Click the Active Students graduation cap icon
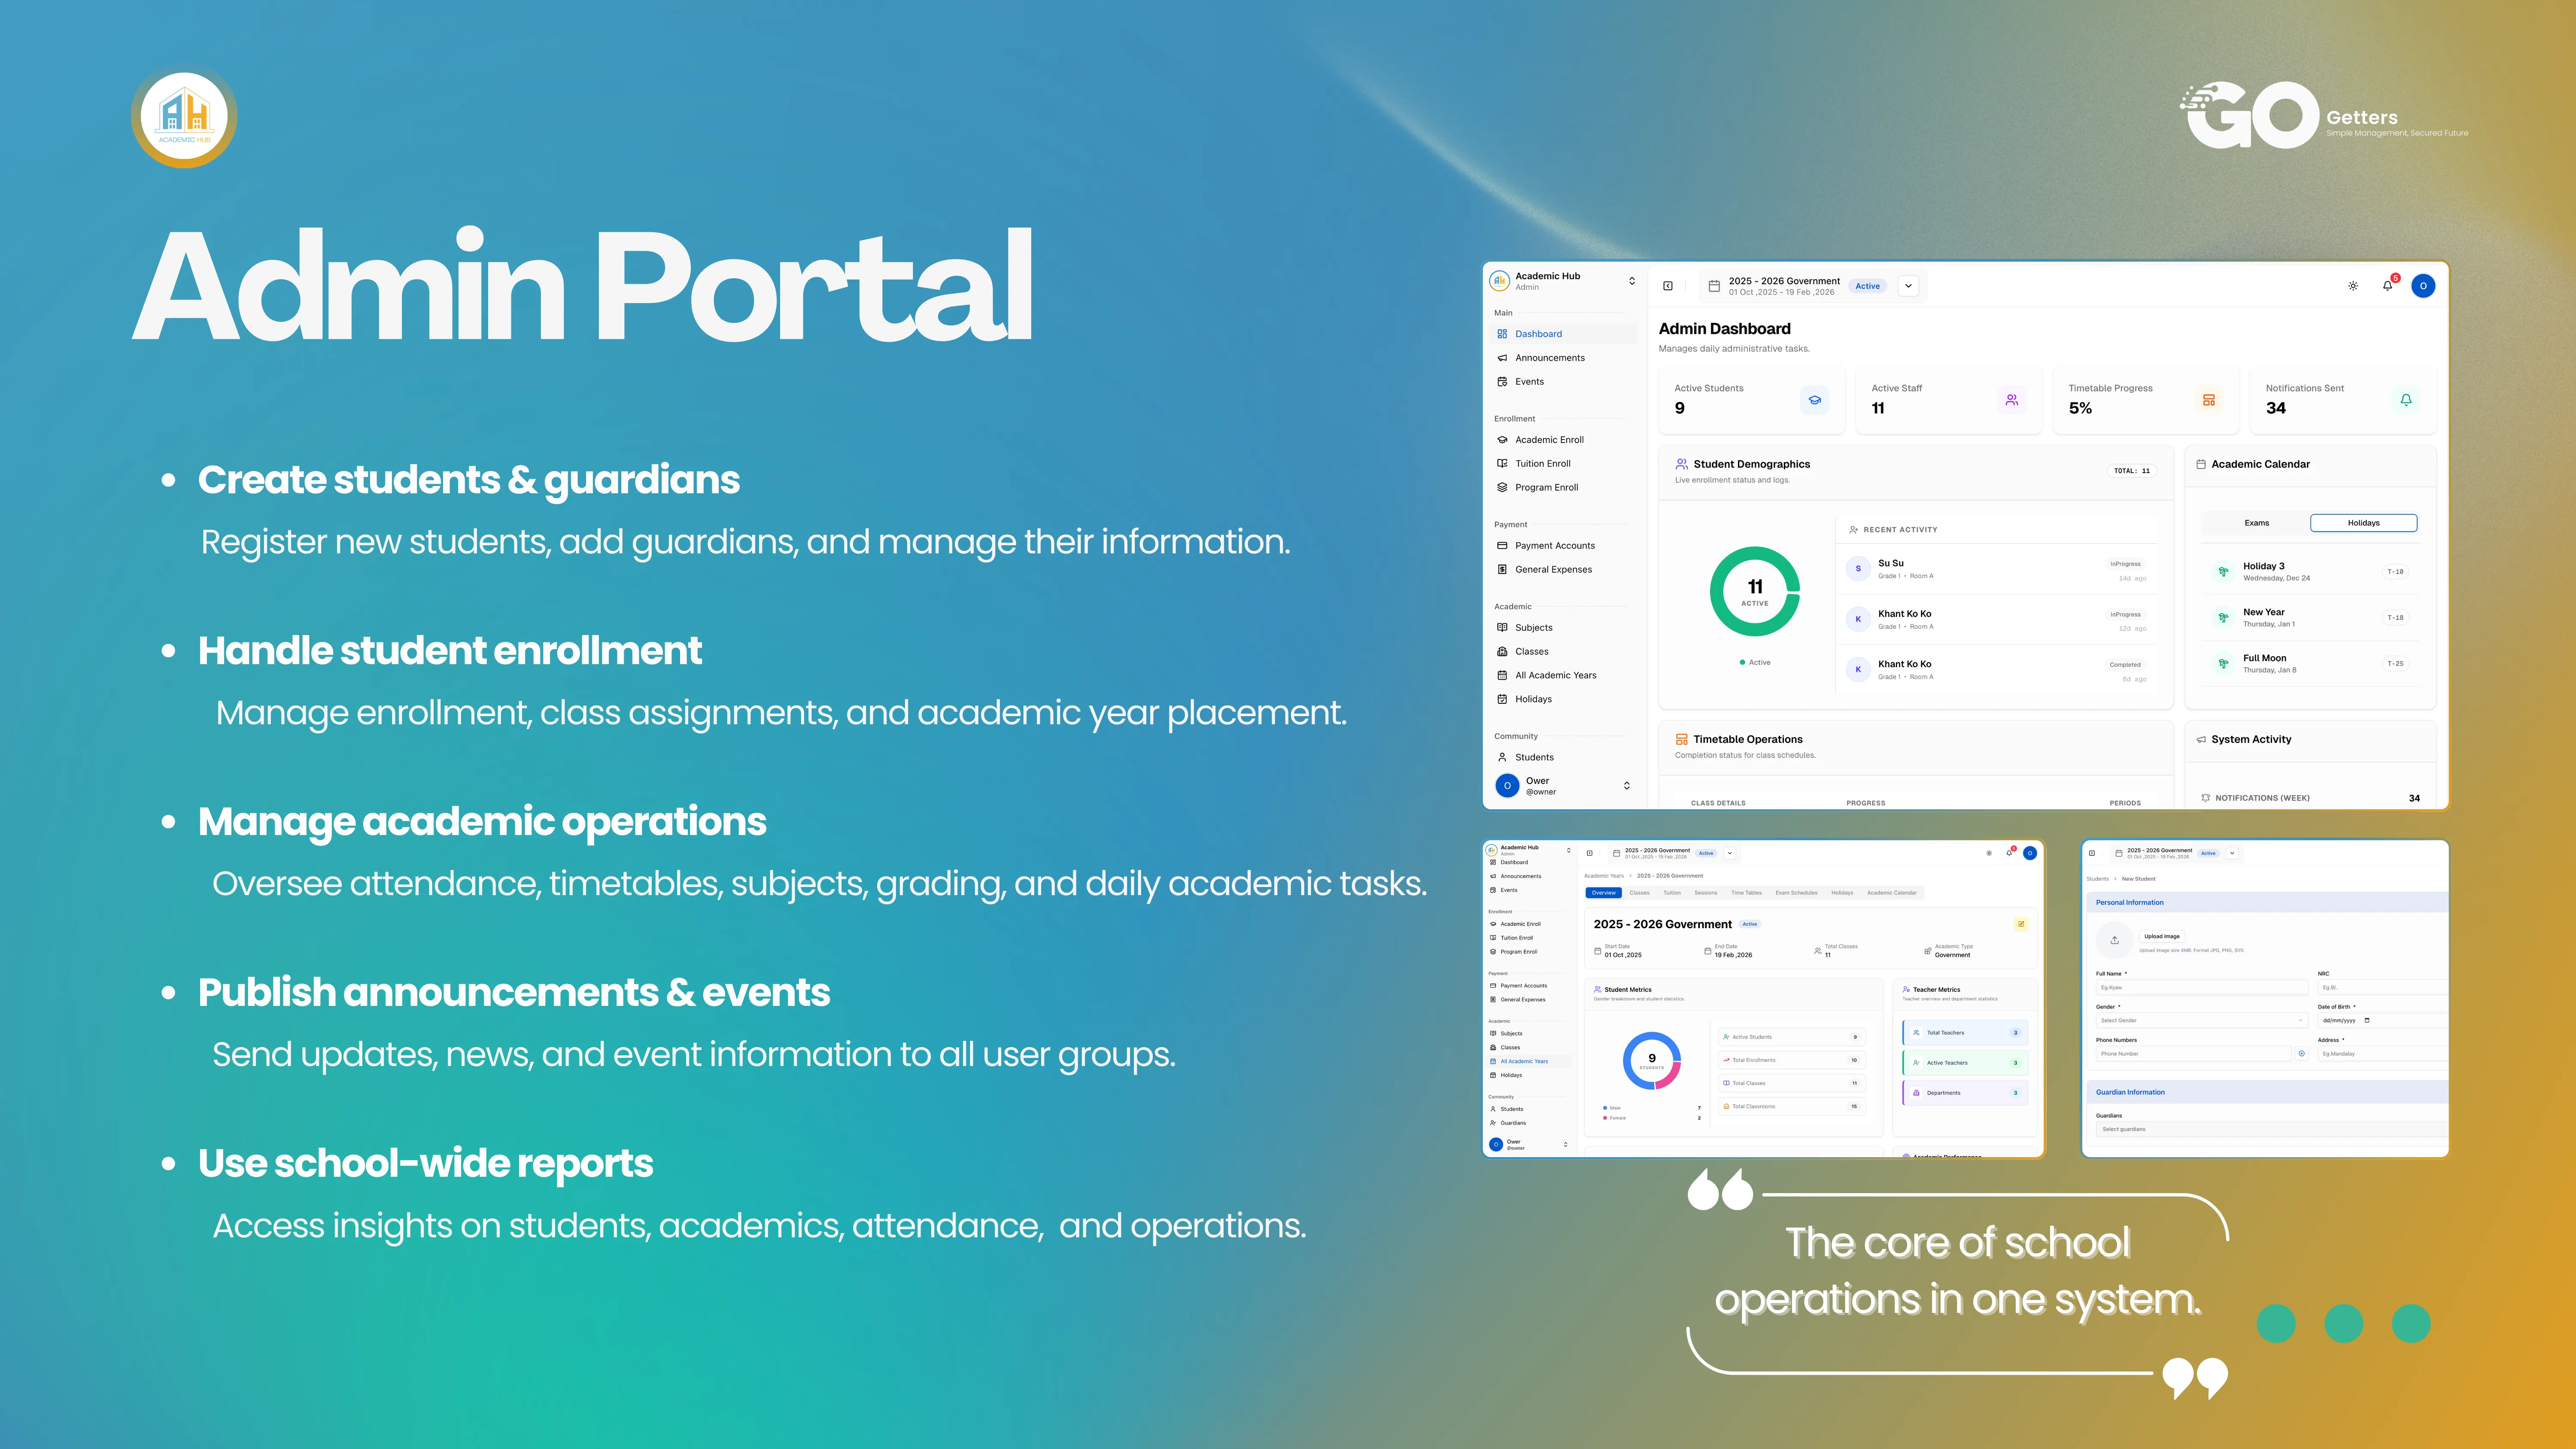 point(1814,400)
